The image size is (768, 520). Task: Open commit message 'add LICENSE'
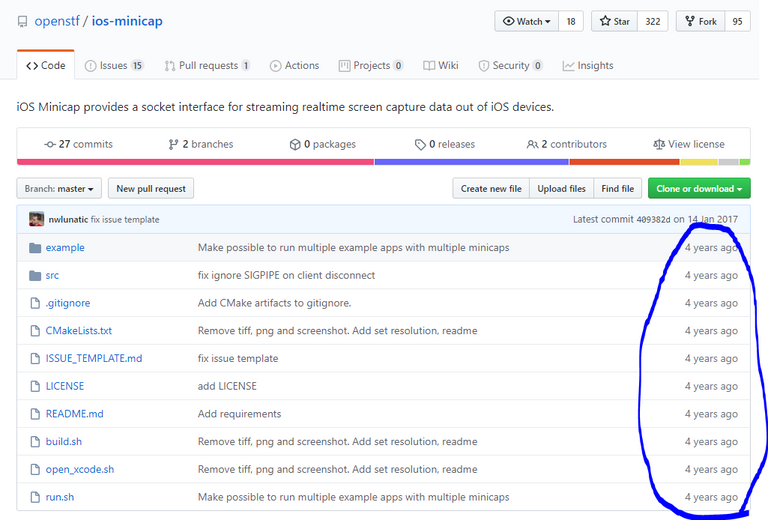[227, 386]
